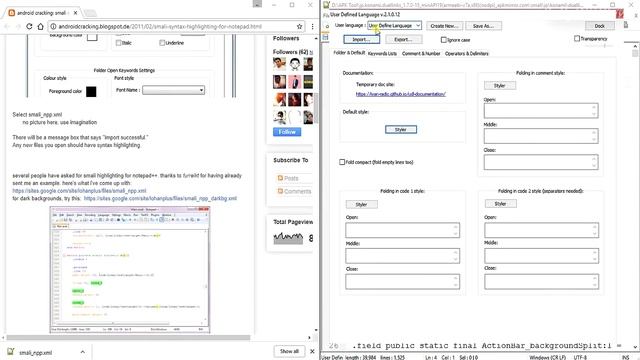Viewport: 640px width, 360px height.
Task: Close the android cracking browser tab
Action: click(x=76, y=13)
